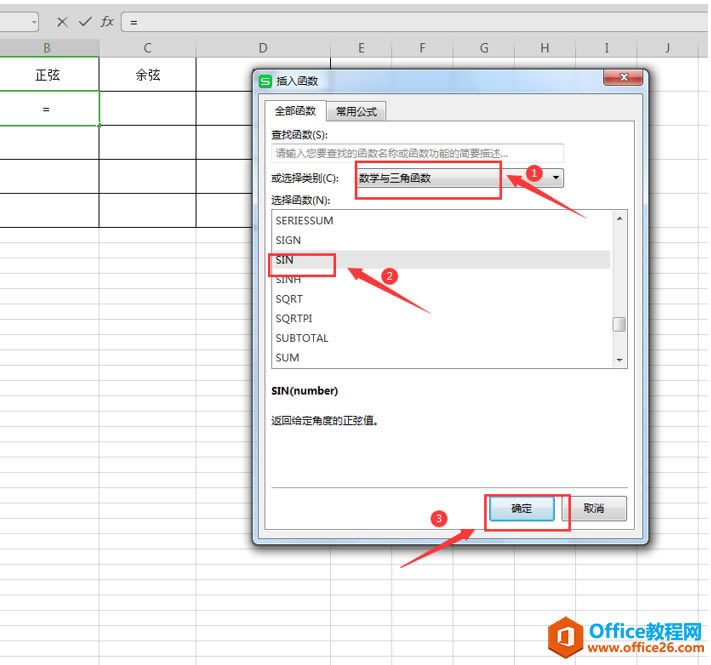Click into the formula bar input
The image size is (711, 665).
(x=415, y=22)
